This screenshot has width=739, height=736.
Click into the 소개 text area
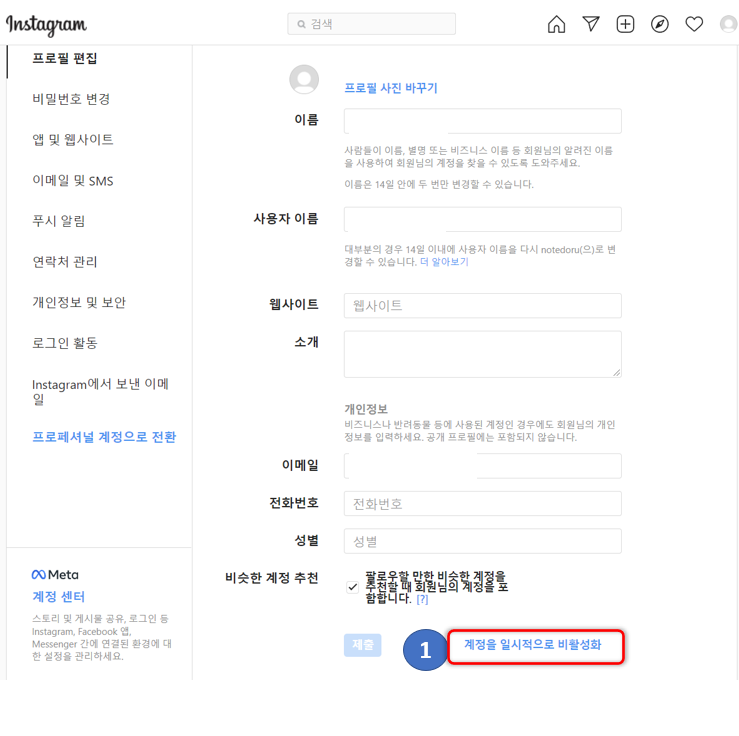[x=483, y=354]
